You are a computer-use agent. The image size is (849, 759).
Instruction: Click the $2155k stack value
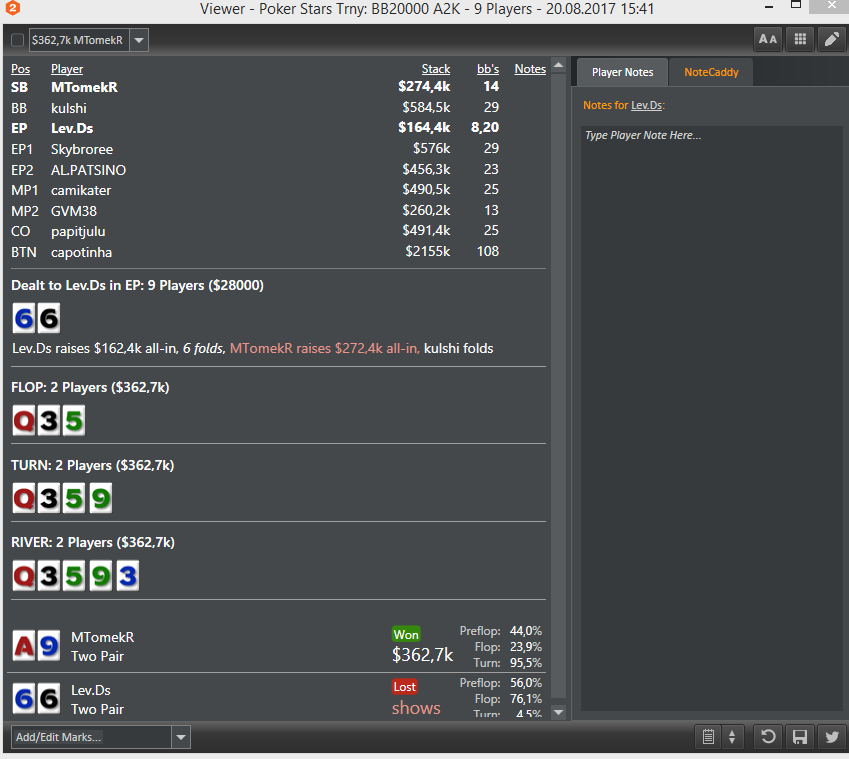pyautogui.click(x=428, y=251)
